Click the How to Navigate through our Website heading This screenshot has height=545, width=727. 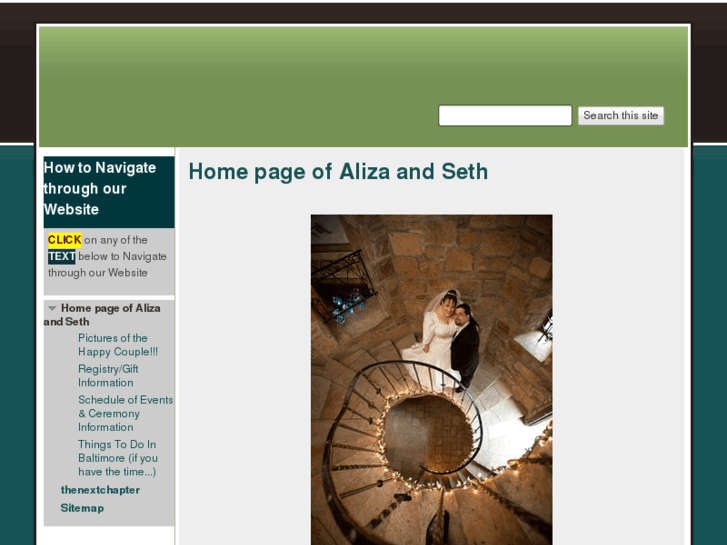[100, 188]
